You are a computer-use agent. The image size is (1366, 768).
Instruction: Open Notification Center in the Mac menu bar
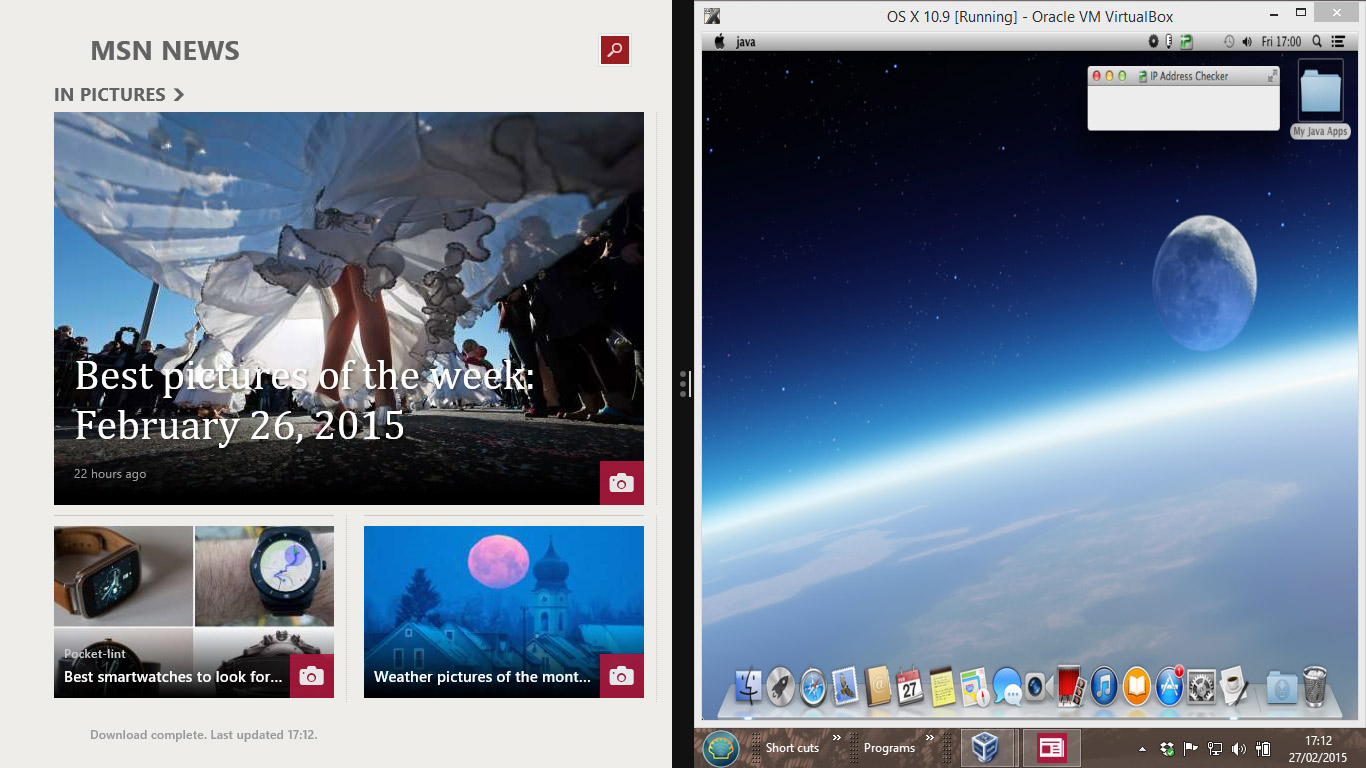[1338, 42]
